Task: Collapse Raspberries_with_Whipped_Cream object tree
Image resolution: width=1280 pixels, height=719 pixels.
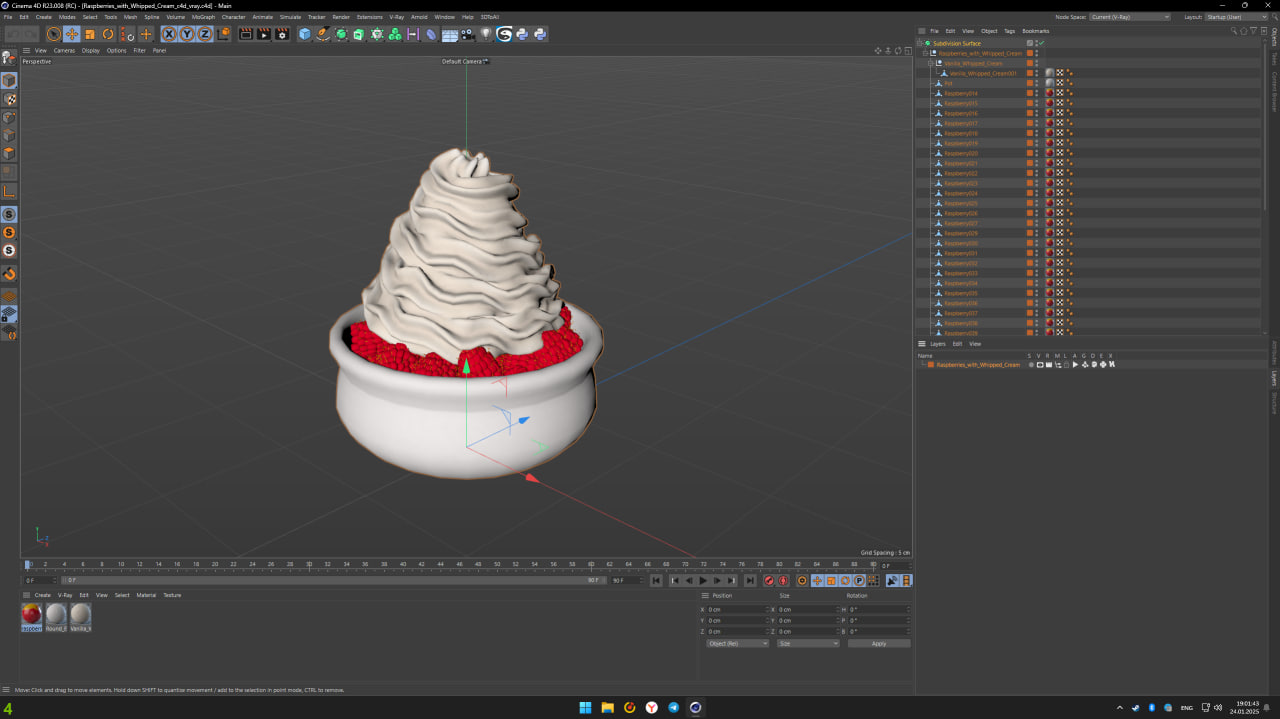Action: (x=925, y=53)
